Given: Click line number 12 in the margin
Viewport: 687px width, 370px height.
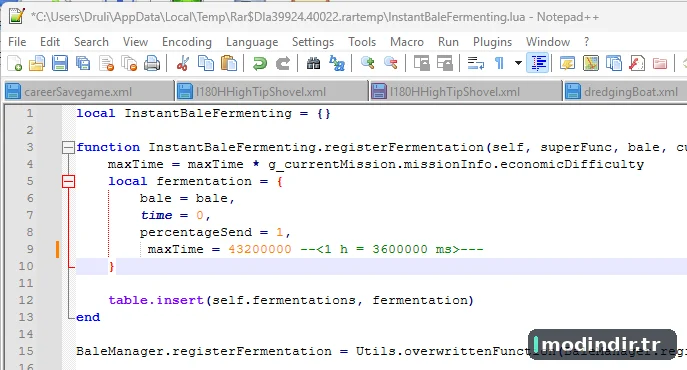Looking at the screenshot, I should 26,300.
